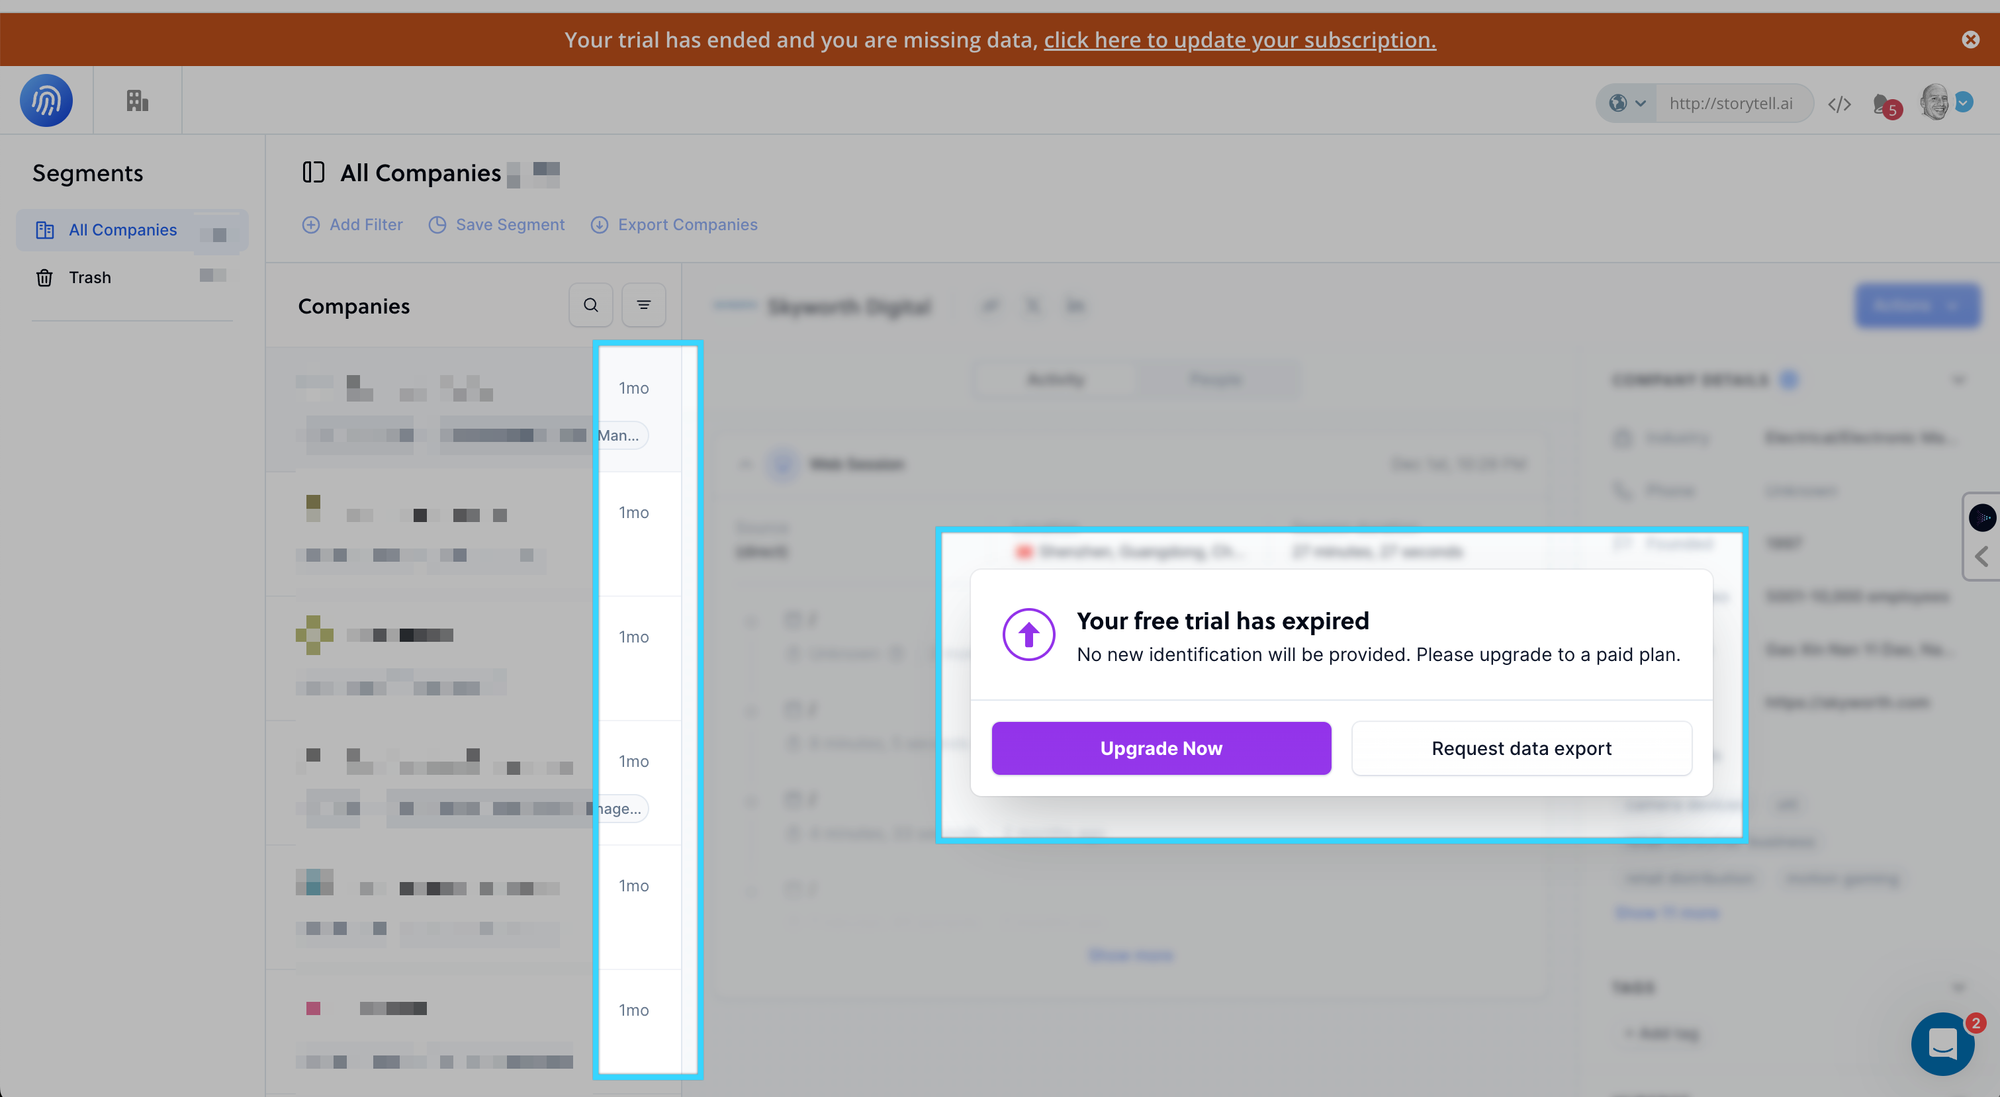Click the companies search icon

pyautogui.click(x=591, y=305)
